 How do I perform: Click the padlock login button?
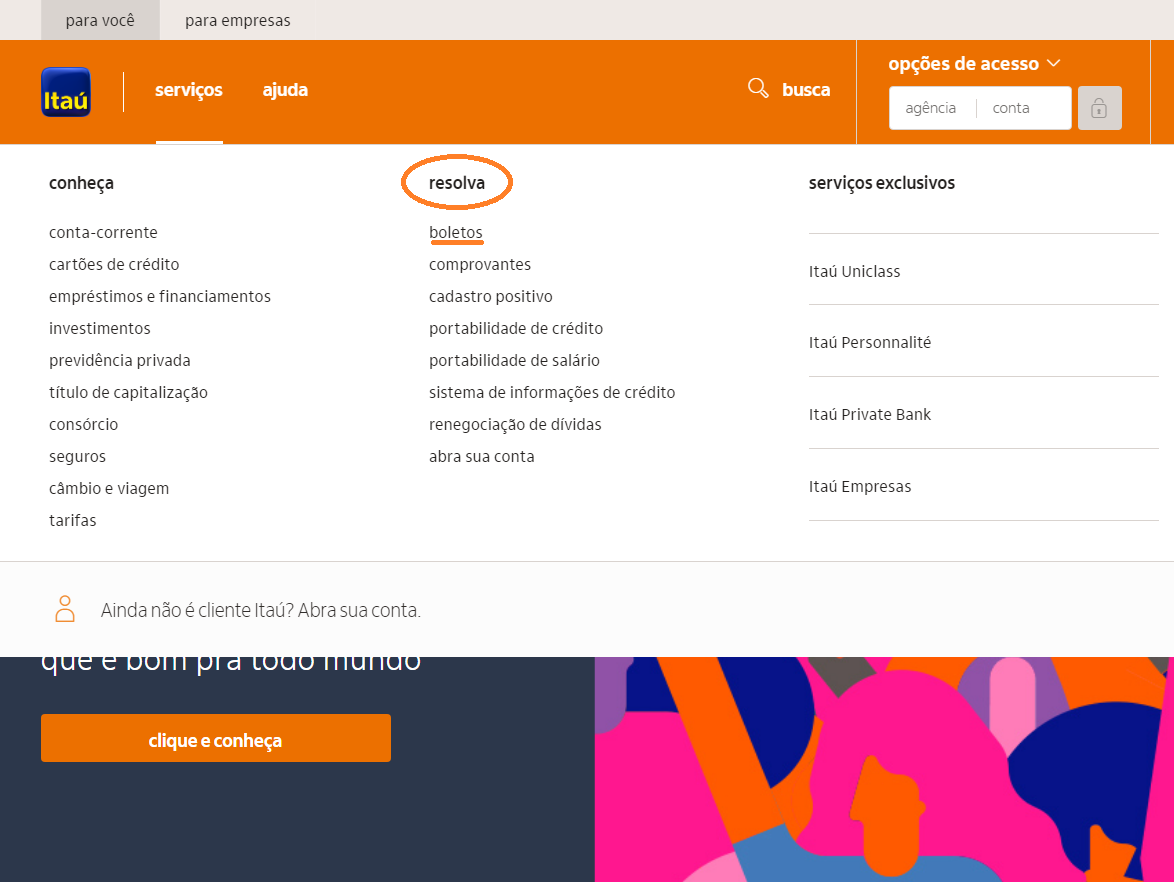(1099, 108)
